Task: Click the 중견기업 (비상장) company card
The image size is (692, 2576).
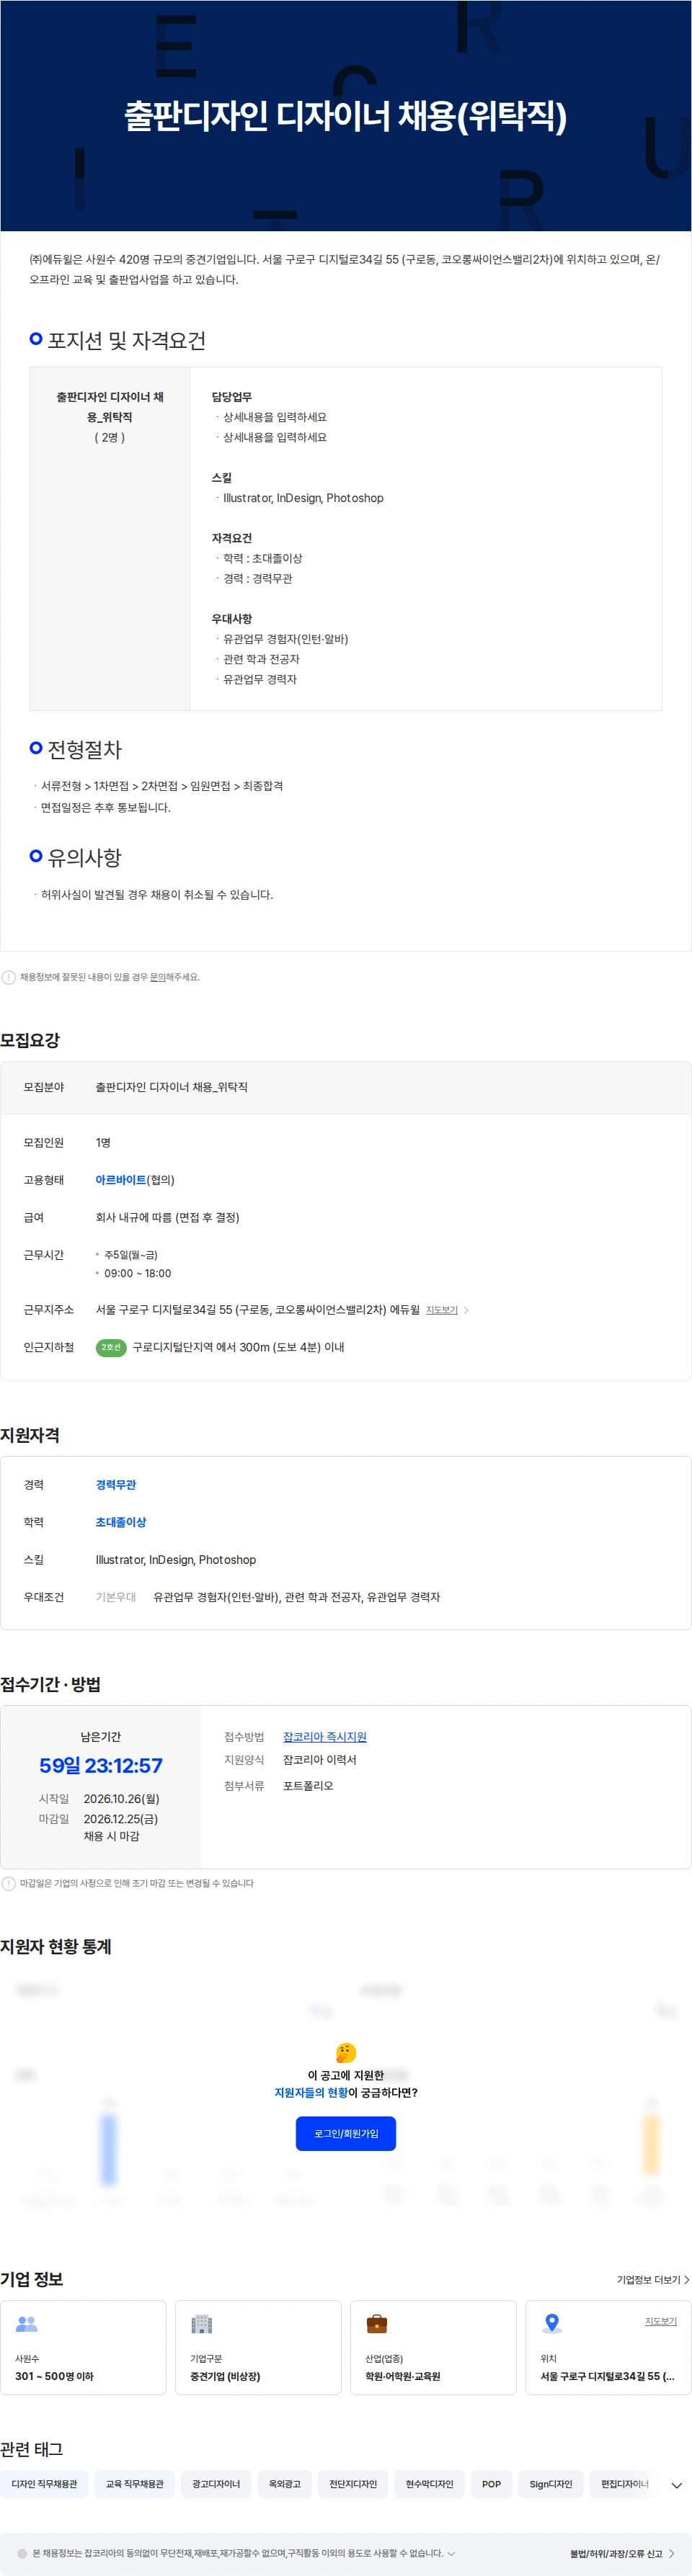Action: [x=258, y=2347]
